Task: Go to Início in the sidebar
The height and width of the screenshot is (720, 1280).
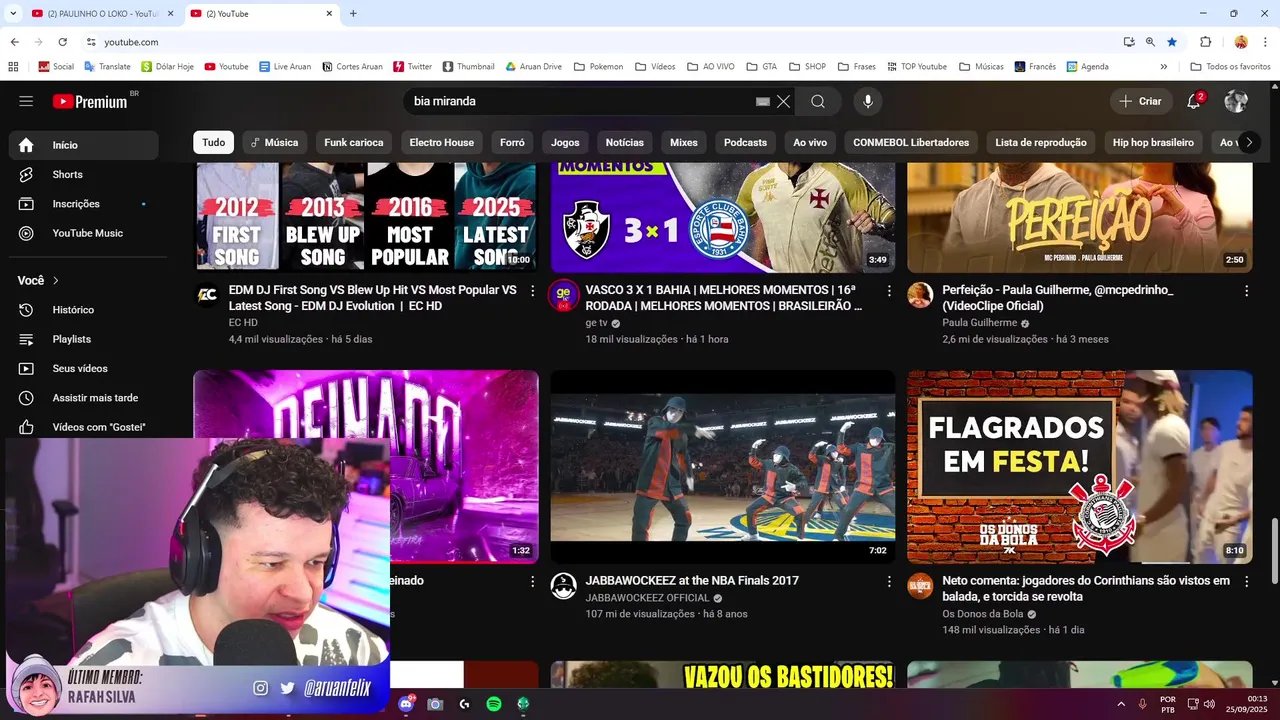Action: point(84,145)
